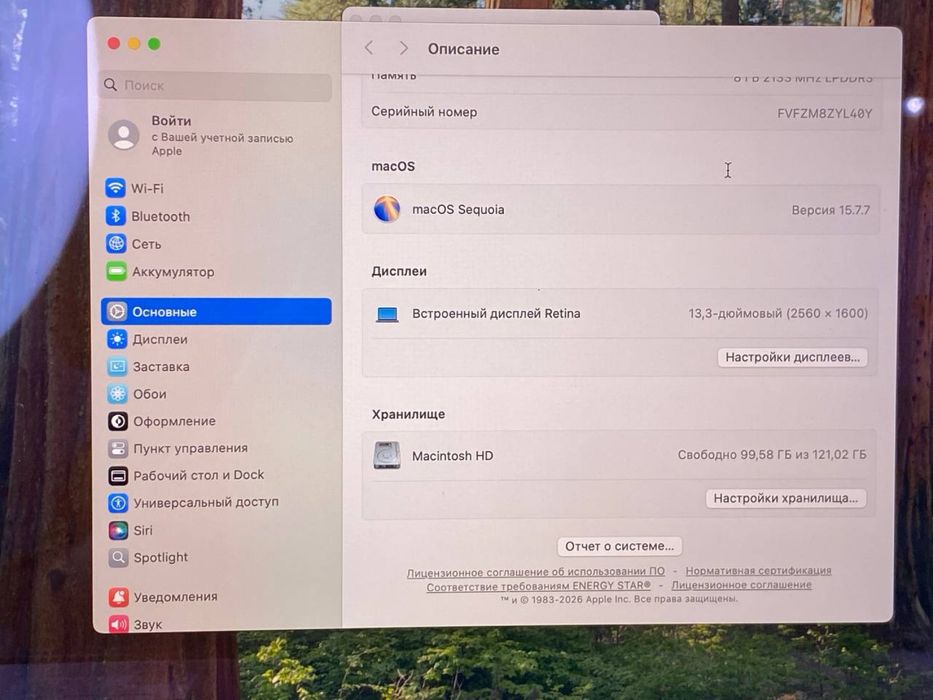
Task: Select Заставка in the sidebar
Action: point(217,366)
